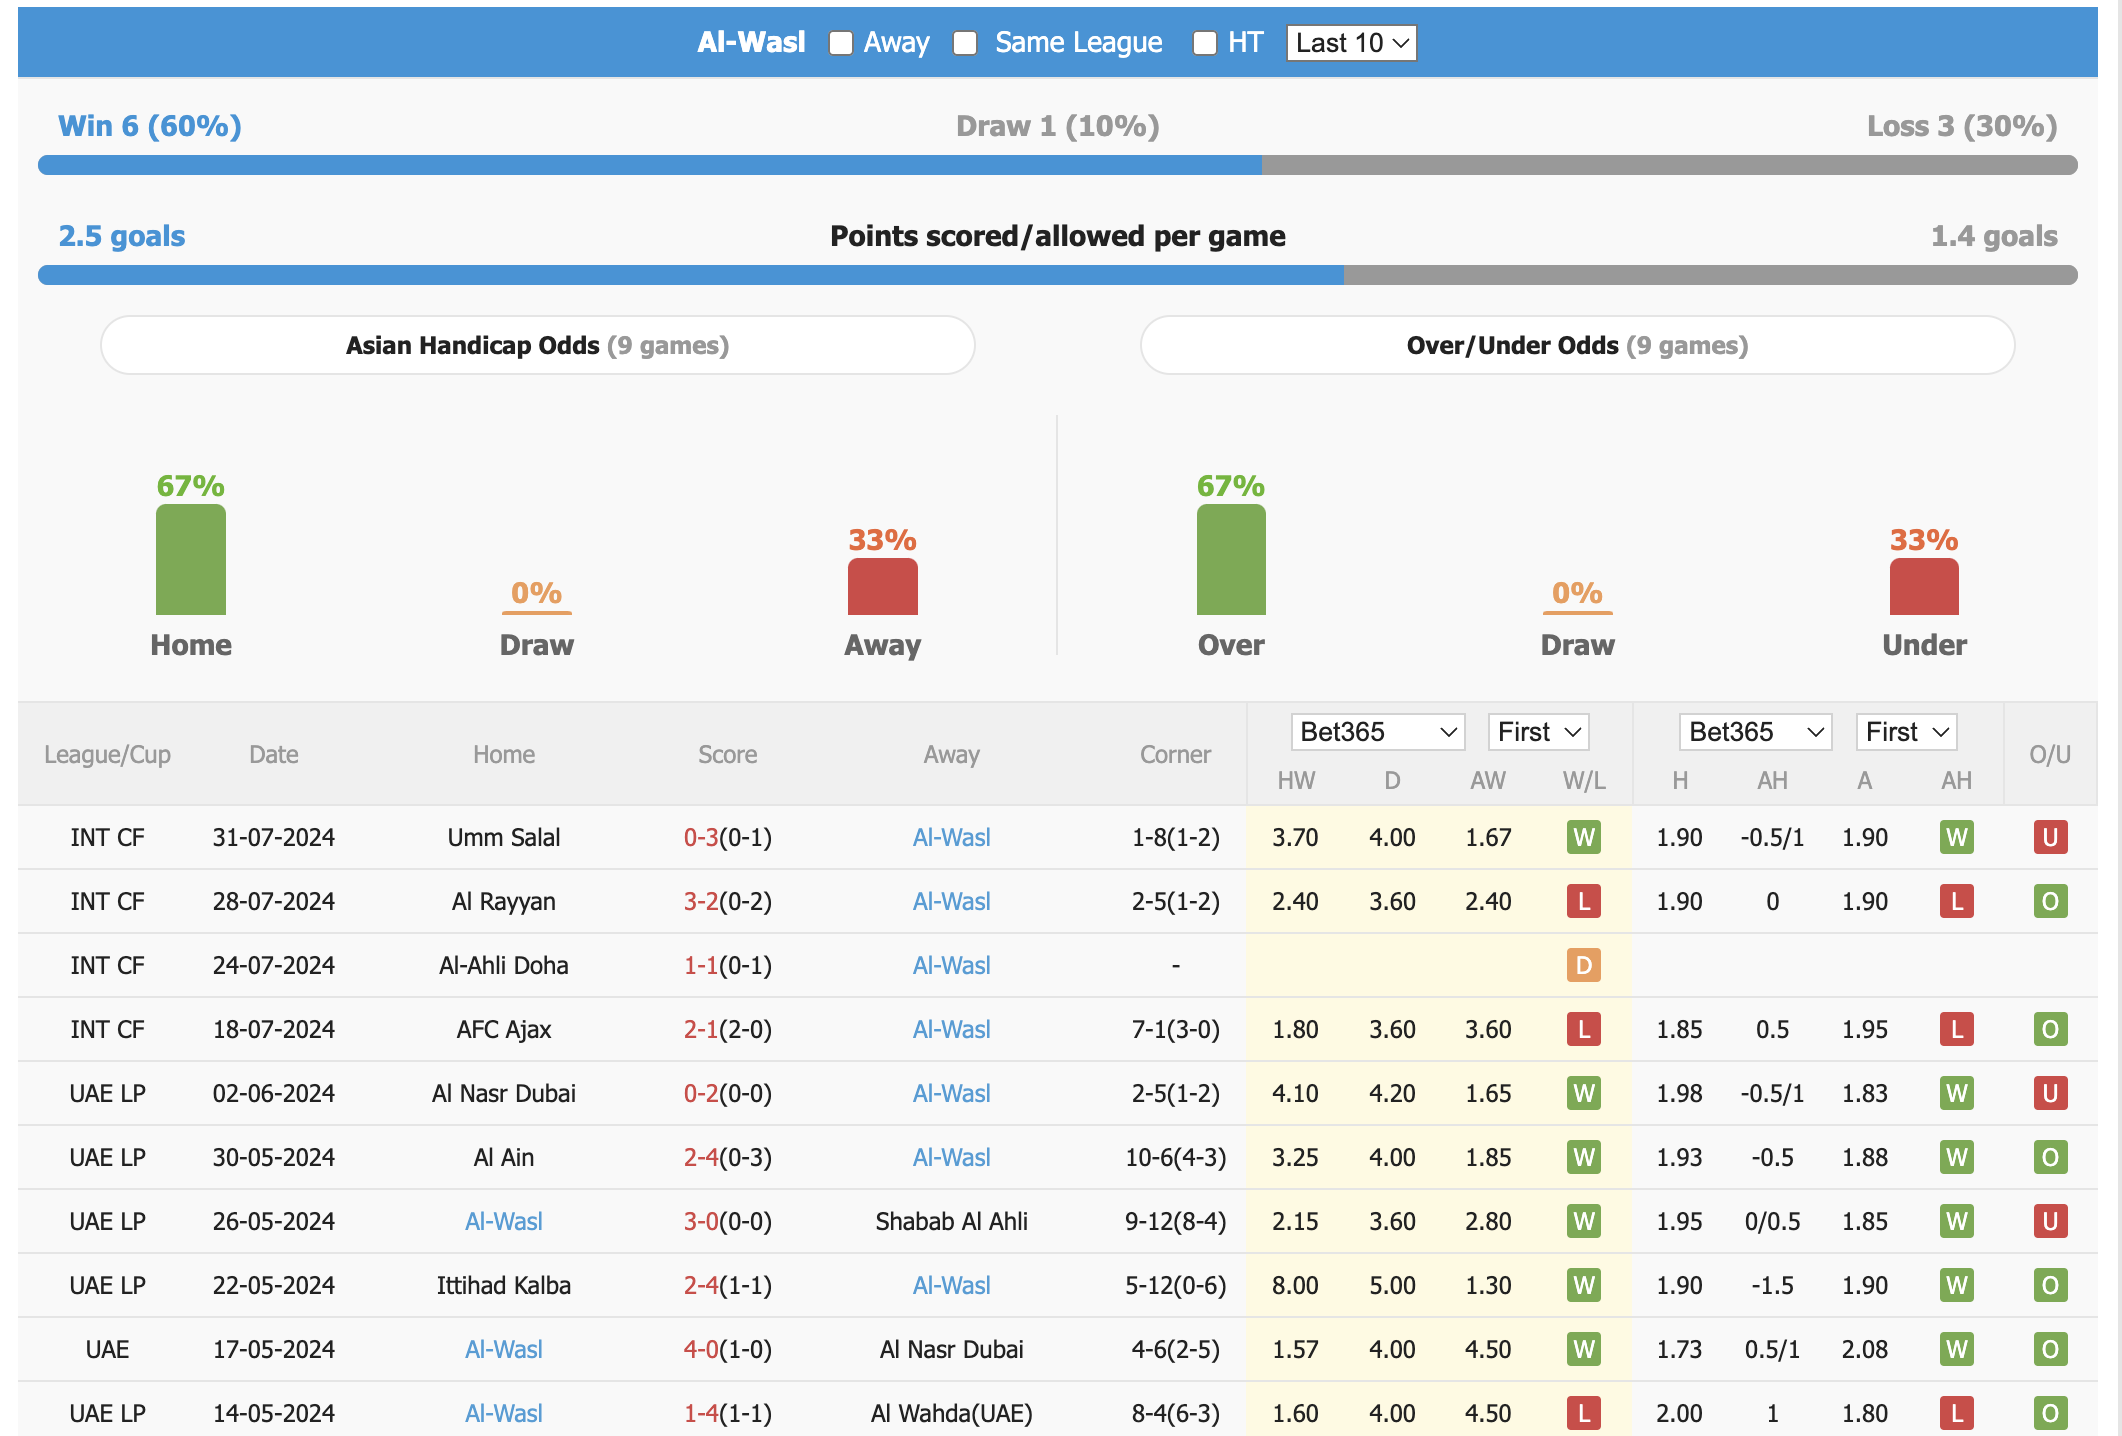The image size is (2122, 1436).
Task: Click the O badge on the 17-05-2024 row
Action: coord(2050,1349)
